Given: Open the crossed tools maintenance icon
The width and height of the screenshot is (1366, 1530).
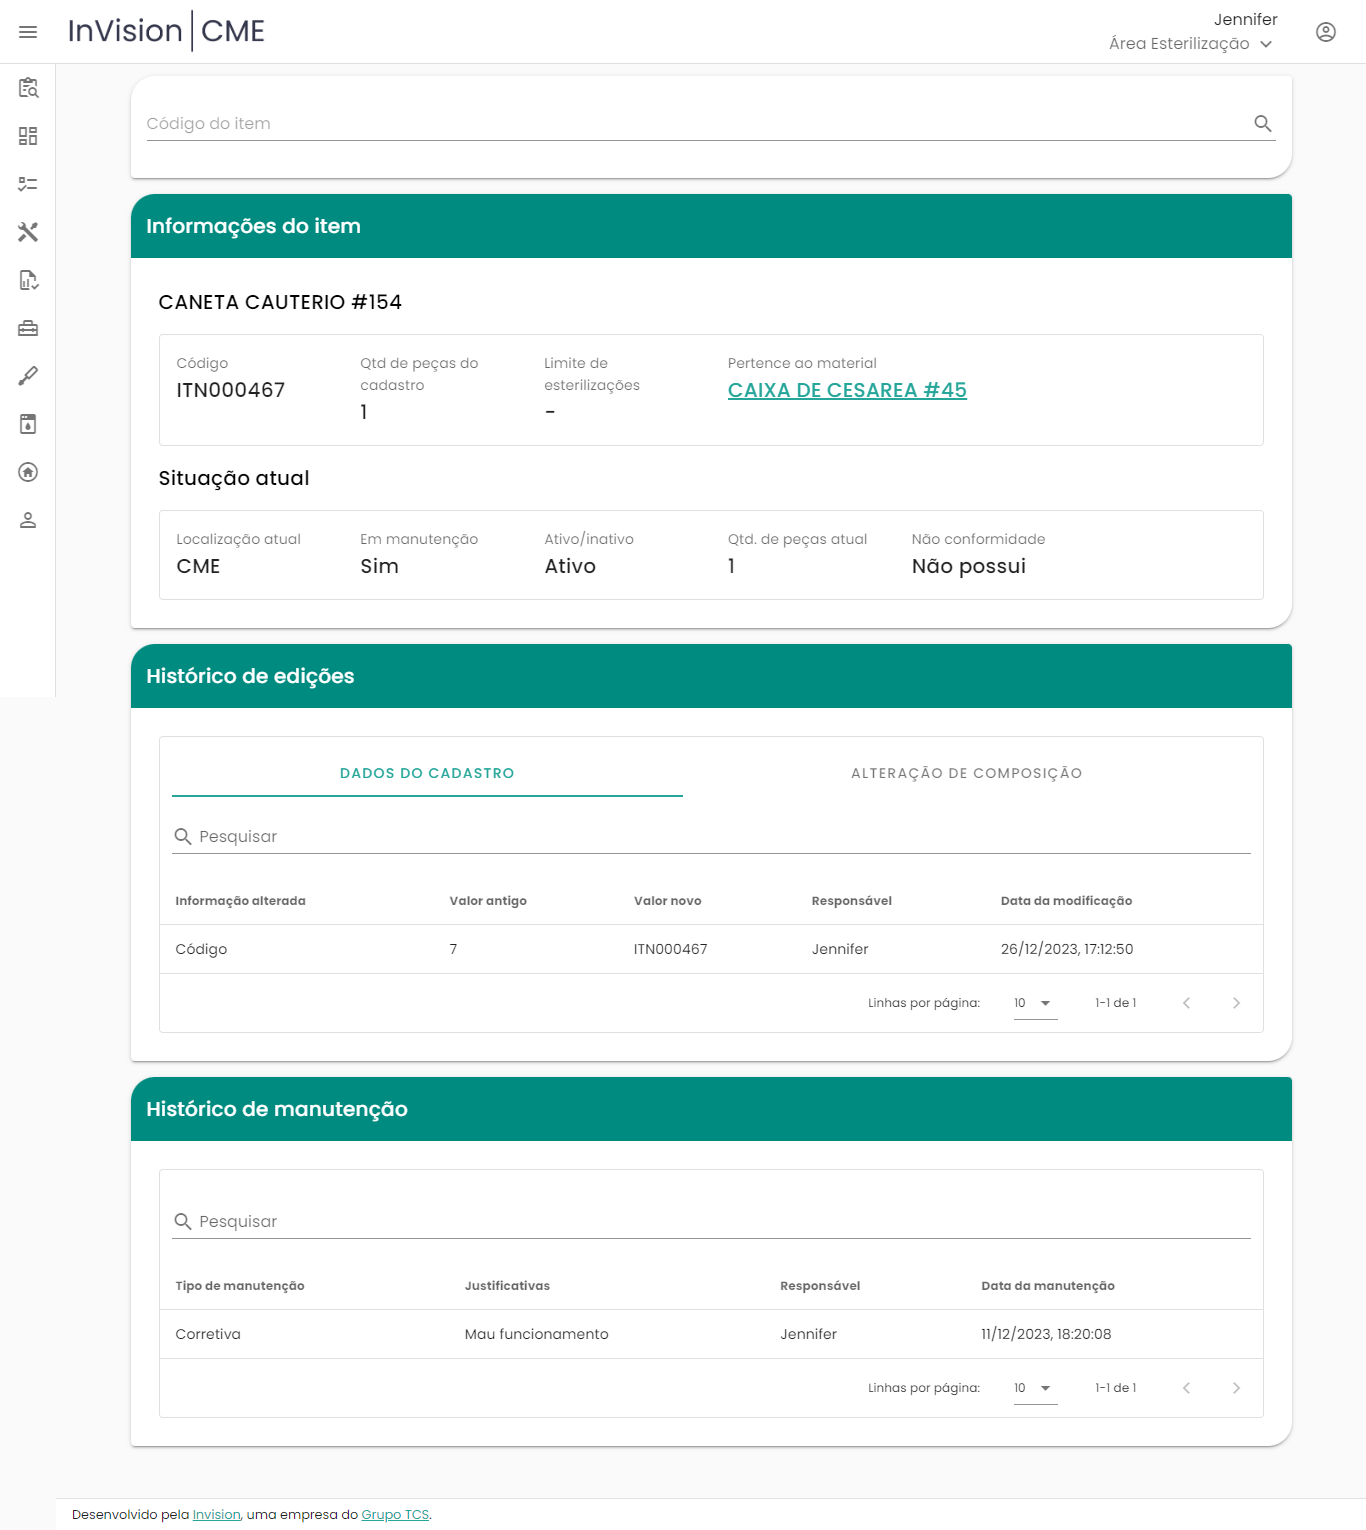Looking at the screenshot, I should point(28,232).
